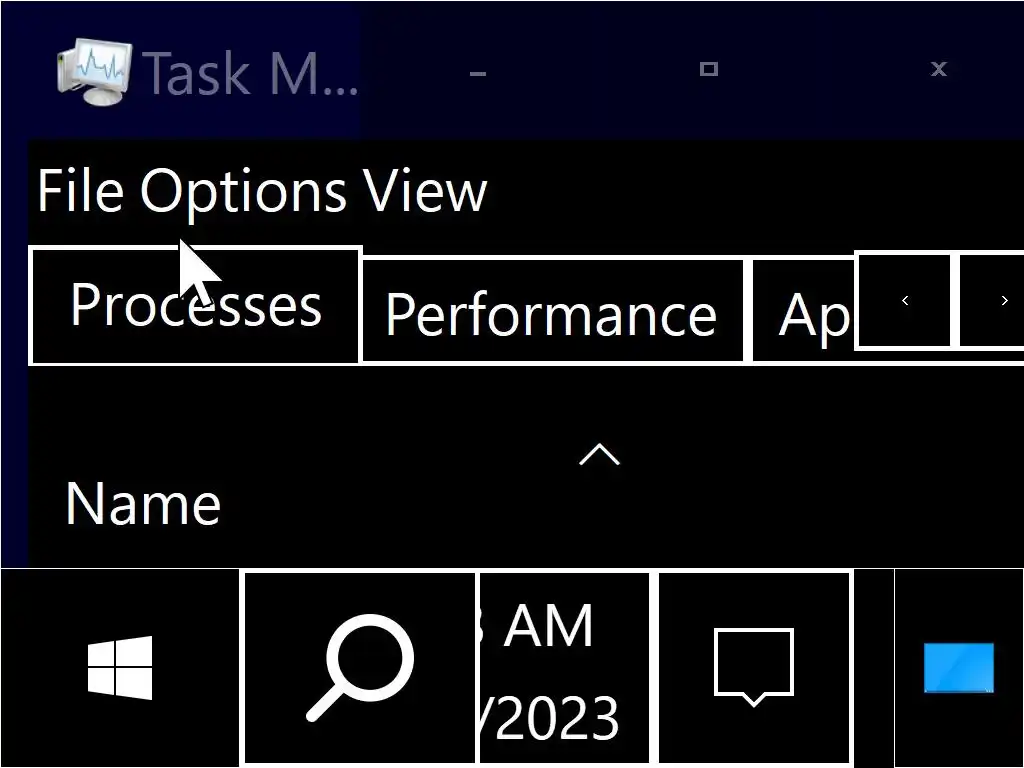The height and width of the screenshot is (768, 1024).
Task: Click the Task Manager title text
Action: click(250, 72)
